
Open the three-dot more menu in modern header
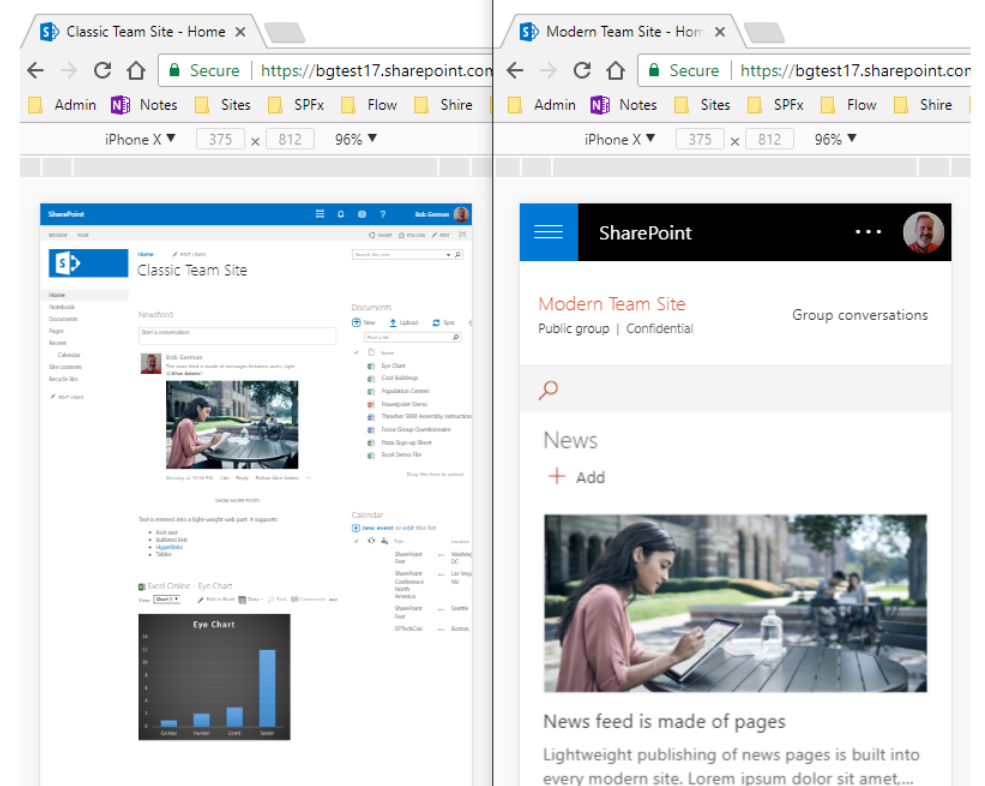click(x=868, y=232)
